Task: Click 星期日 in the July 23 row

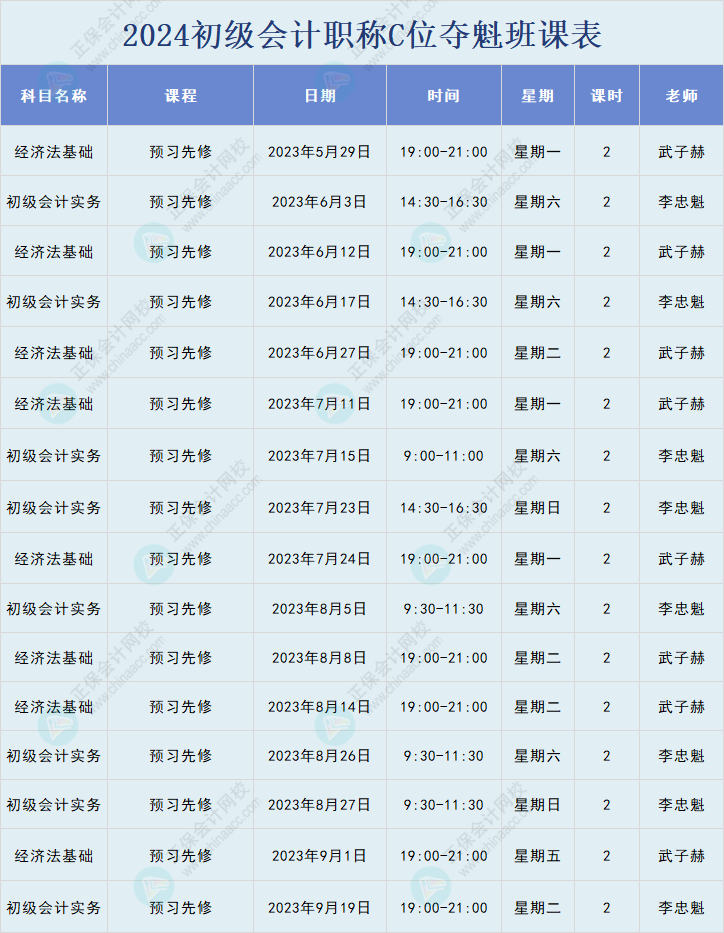Action: coord(537,508)
